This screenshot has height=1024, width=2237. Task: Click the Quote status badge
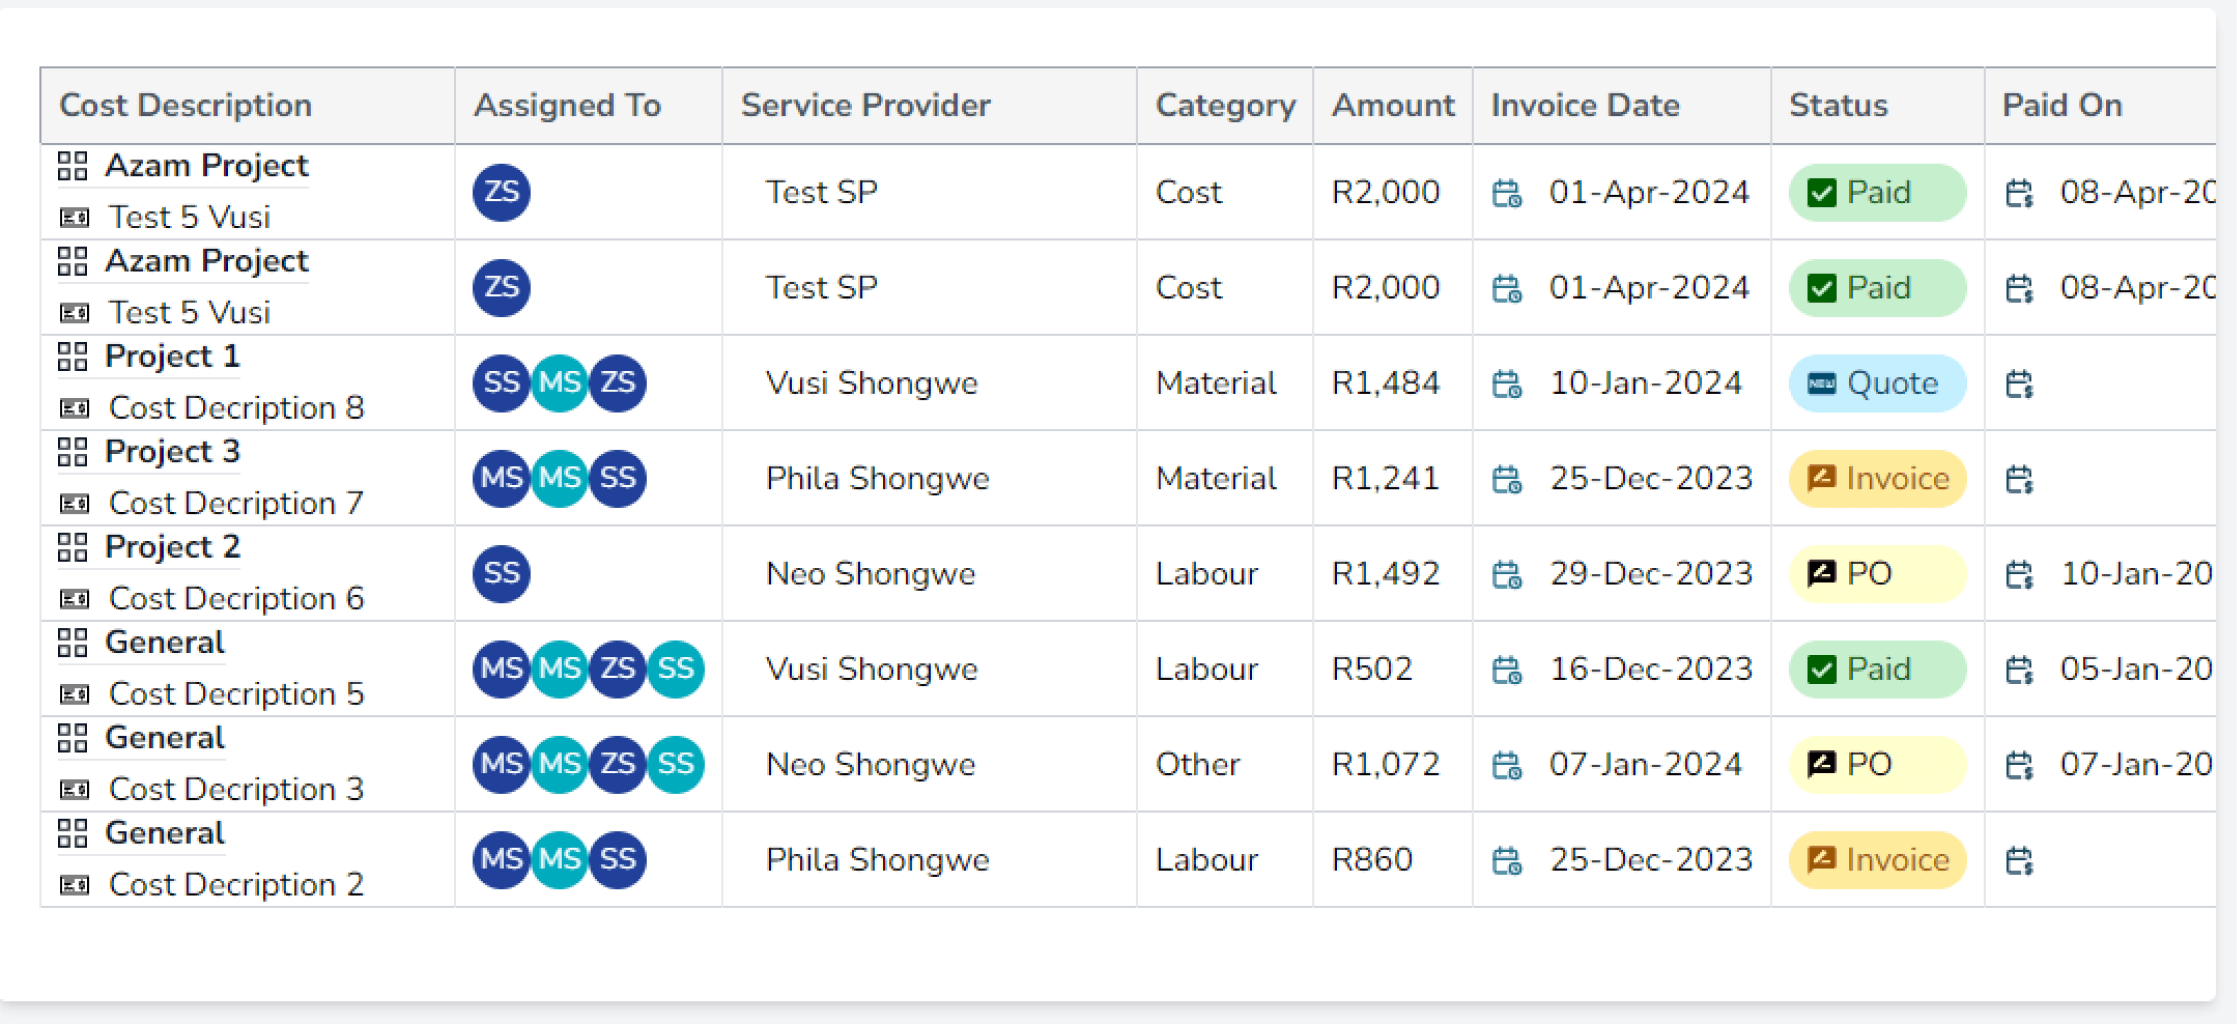(1876, 383)
